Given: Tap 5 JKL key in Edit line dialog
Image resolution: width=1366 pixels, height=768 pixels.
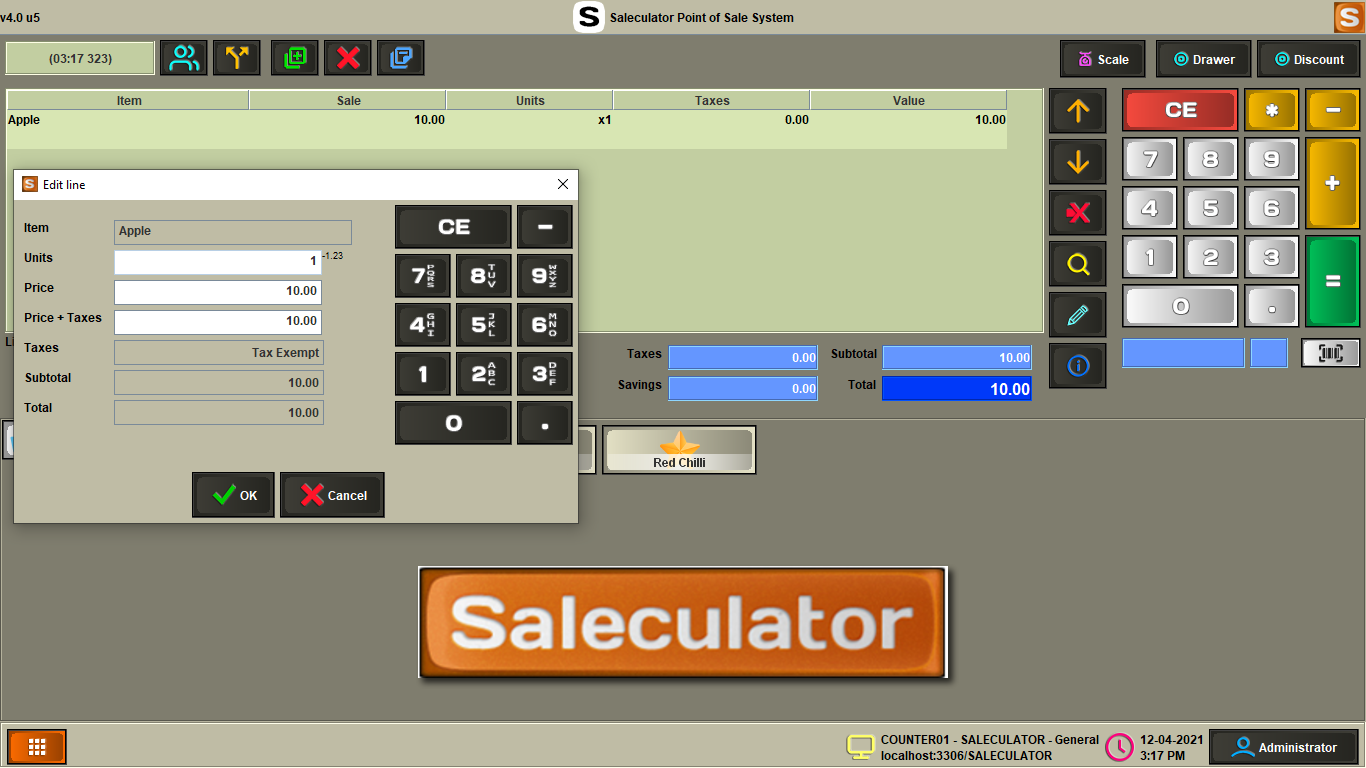Looking at the screenshot, I should [484, 325].
